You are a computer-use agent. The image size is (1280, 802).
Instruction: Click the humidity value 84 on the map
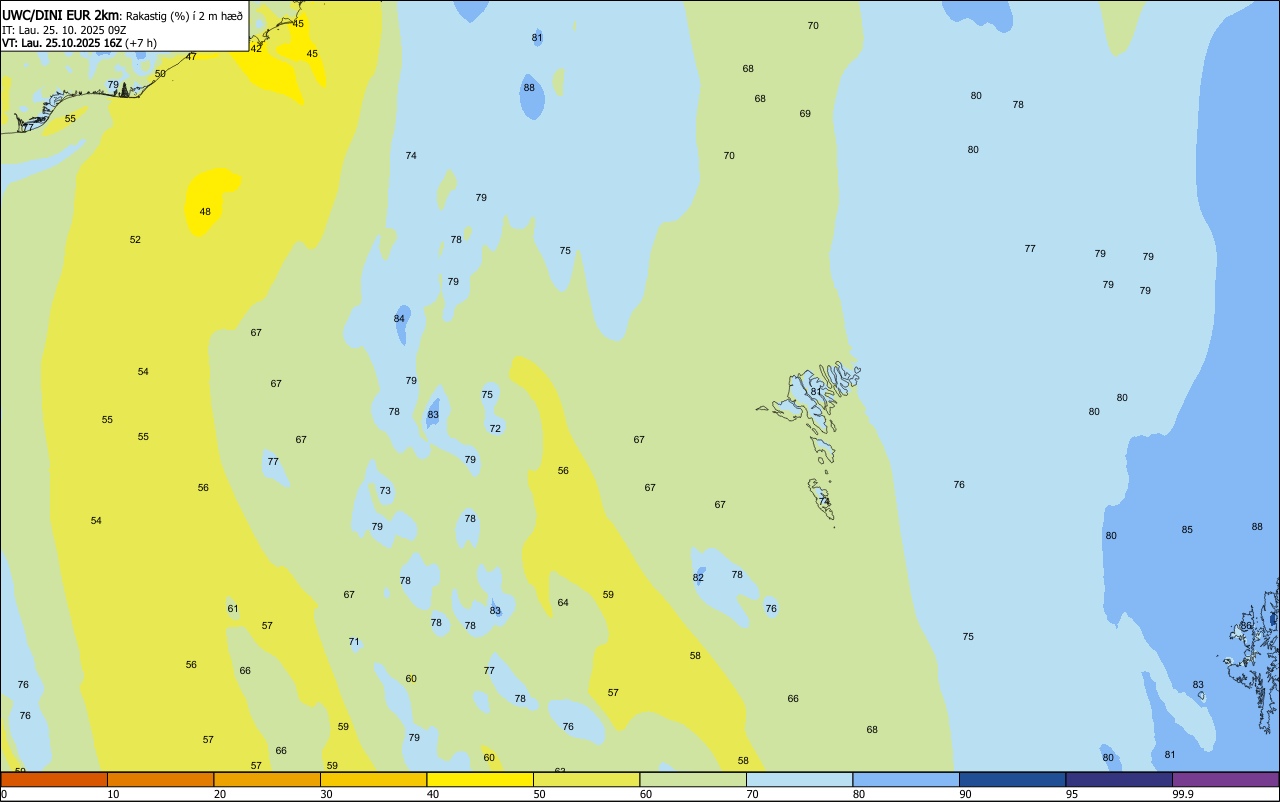point(399,319)
